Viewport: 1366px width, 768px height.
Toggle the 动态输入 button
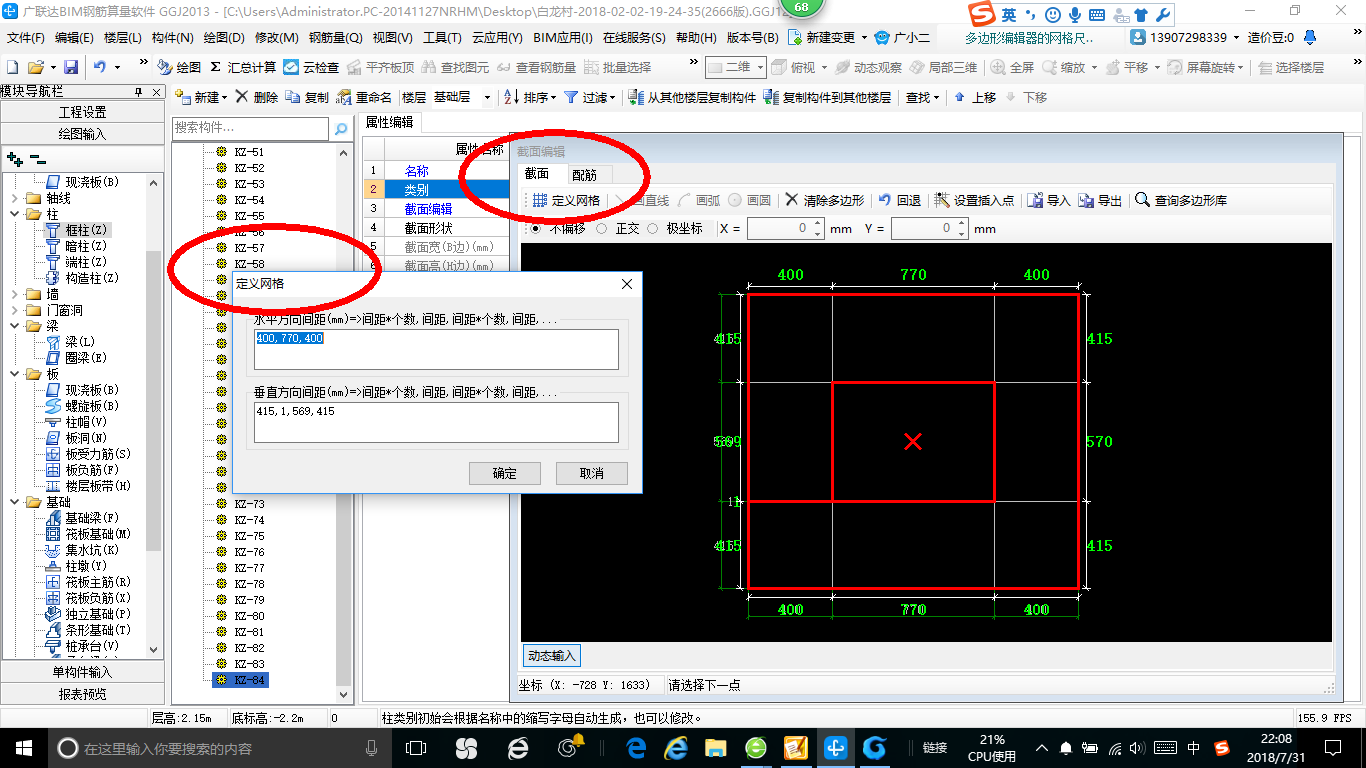point(552,655)
